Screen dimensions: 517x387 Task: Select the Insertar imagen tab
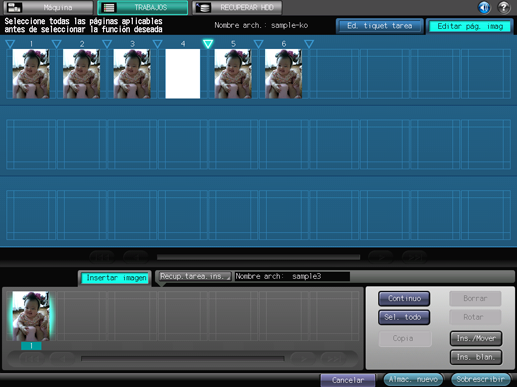pos(116,278)
